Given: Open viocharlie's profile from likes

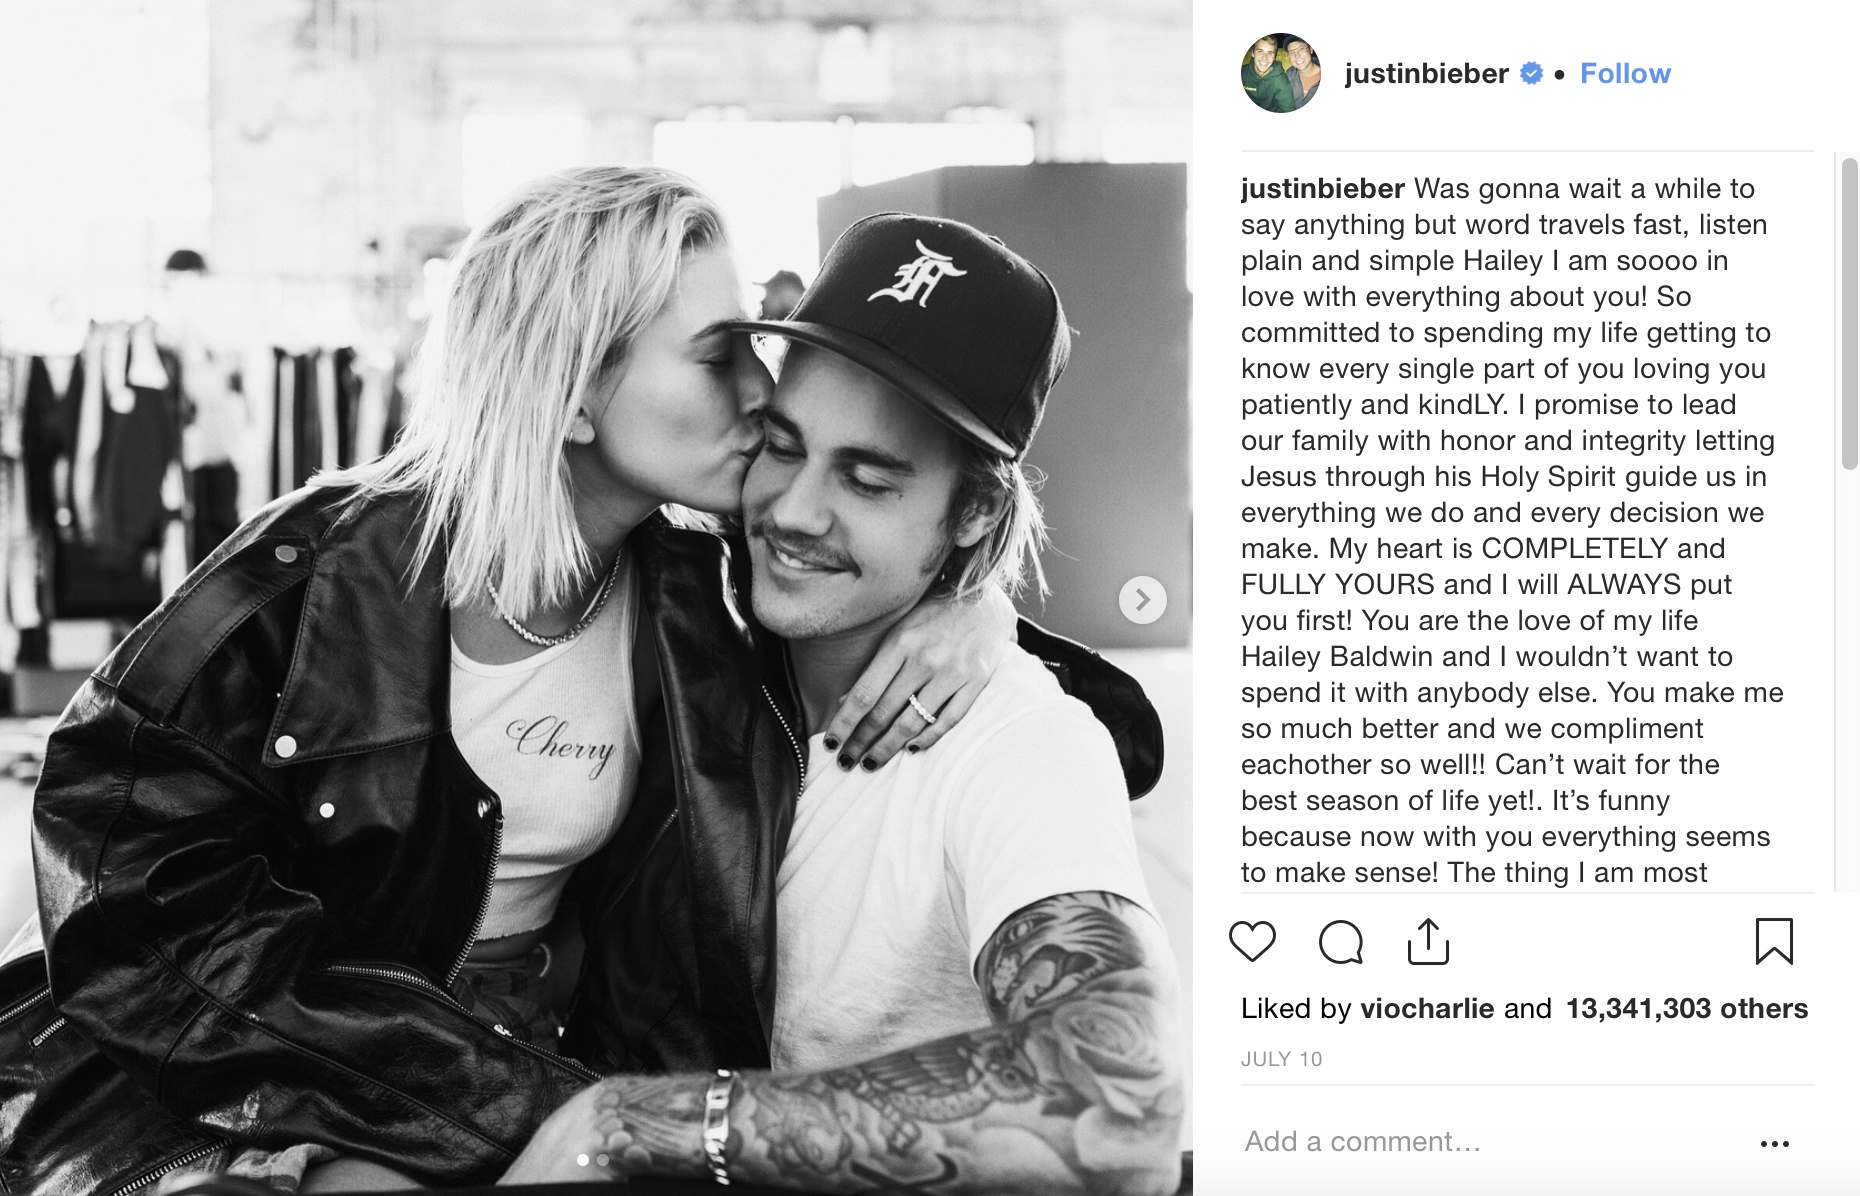Looking at the screenshot, I should tap(1427, 1008).
